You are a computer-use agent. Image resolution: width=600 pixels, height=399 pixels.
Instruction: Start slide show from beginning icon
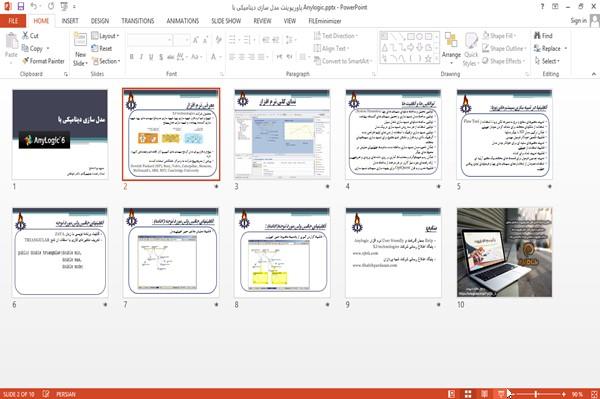pos(64,6)
